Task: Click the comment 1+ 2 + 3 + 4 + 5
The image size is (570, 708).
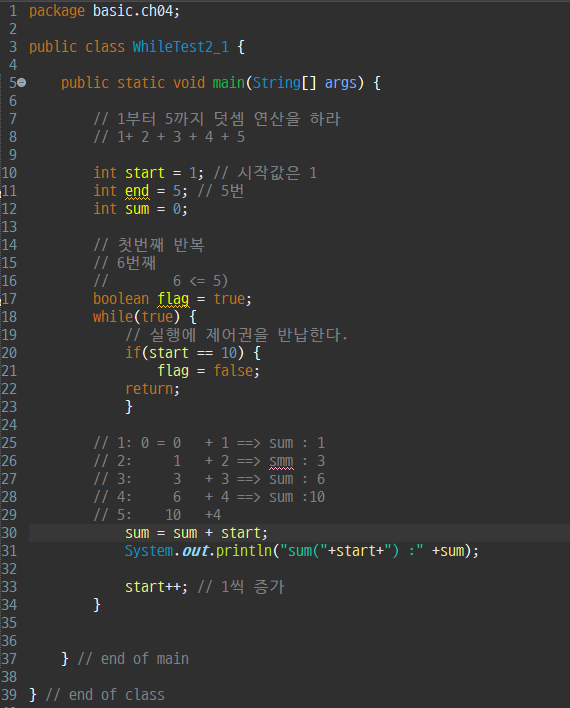Action: (169, 137)
